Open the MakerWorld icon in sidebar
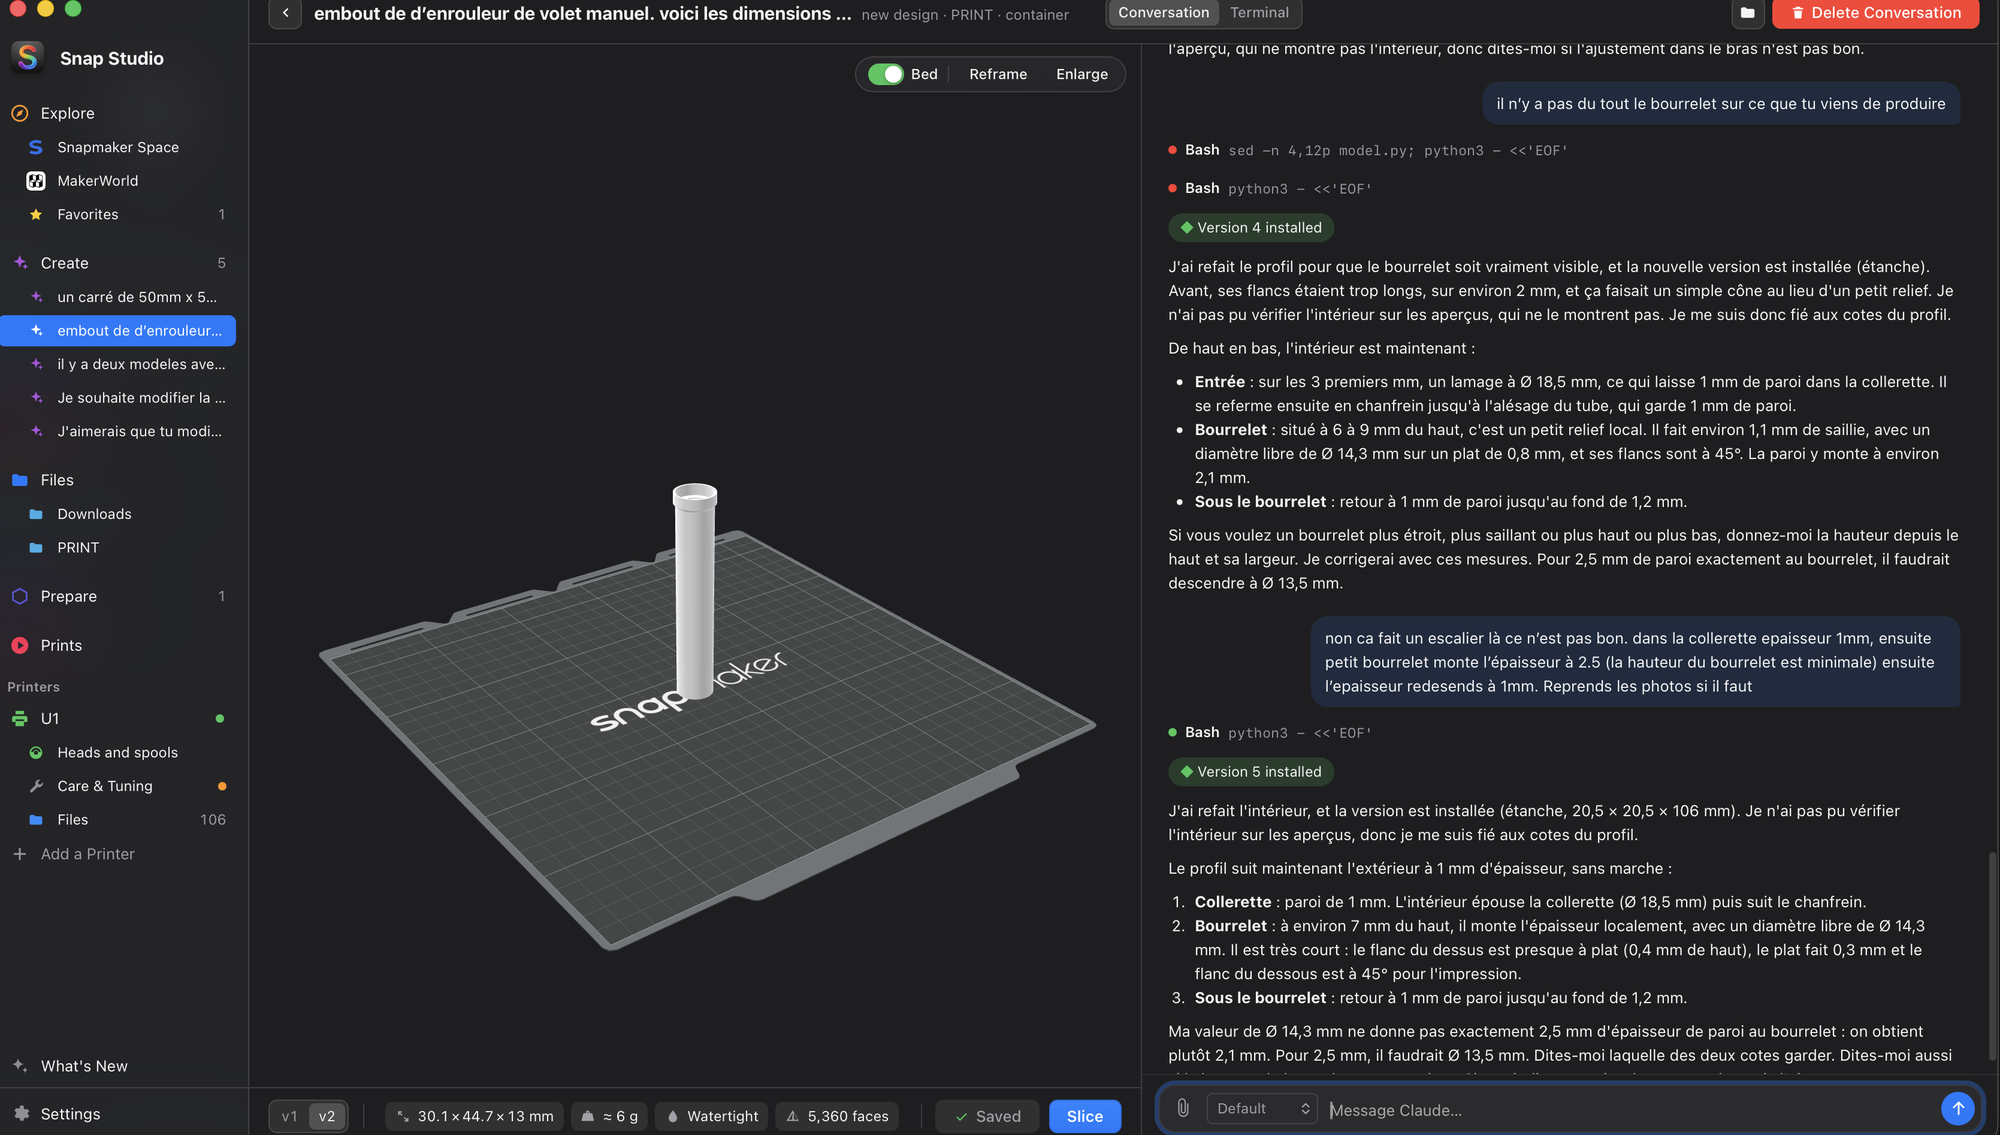The image size is (2000, 1135). 36,181
